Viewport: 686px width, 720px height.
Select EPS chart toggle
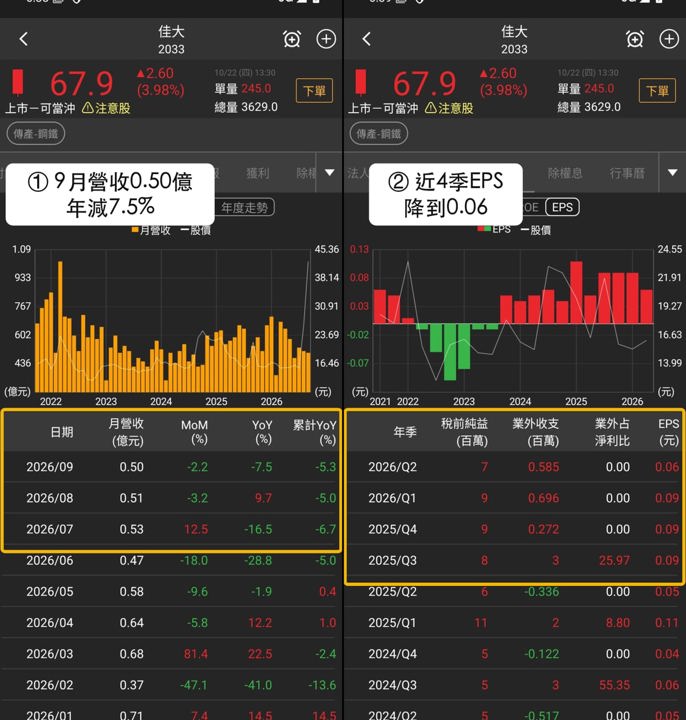pyautogui.click(x=562, y=207)
